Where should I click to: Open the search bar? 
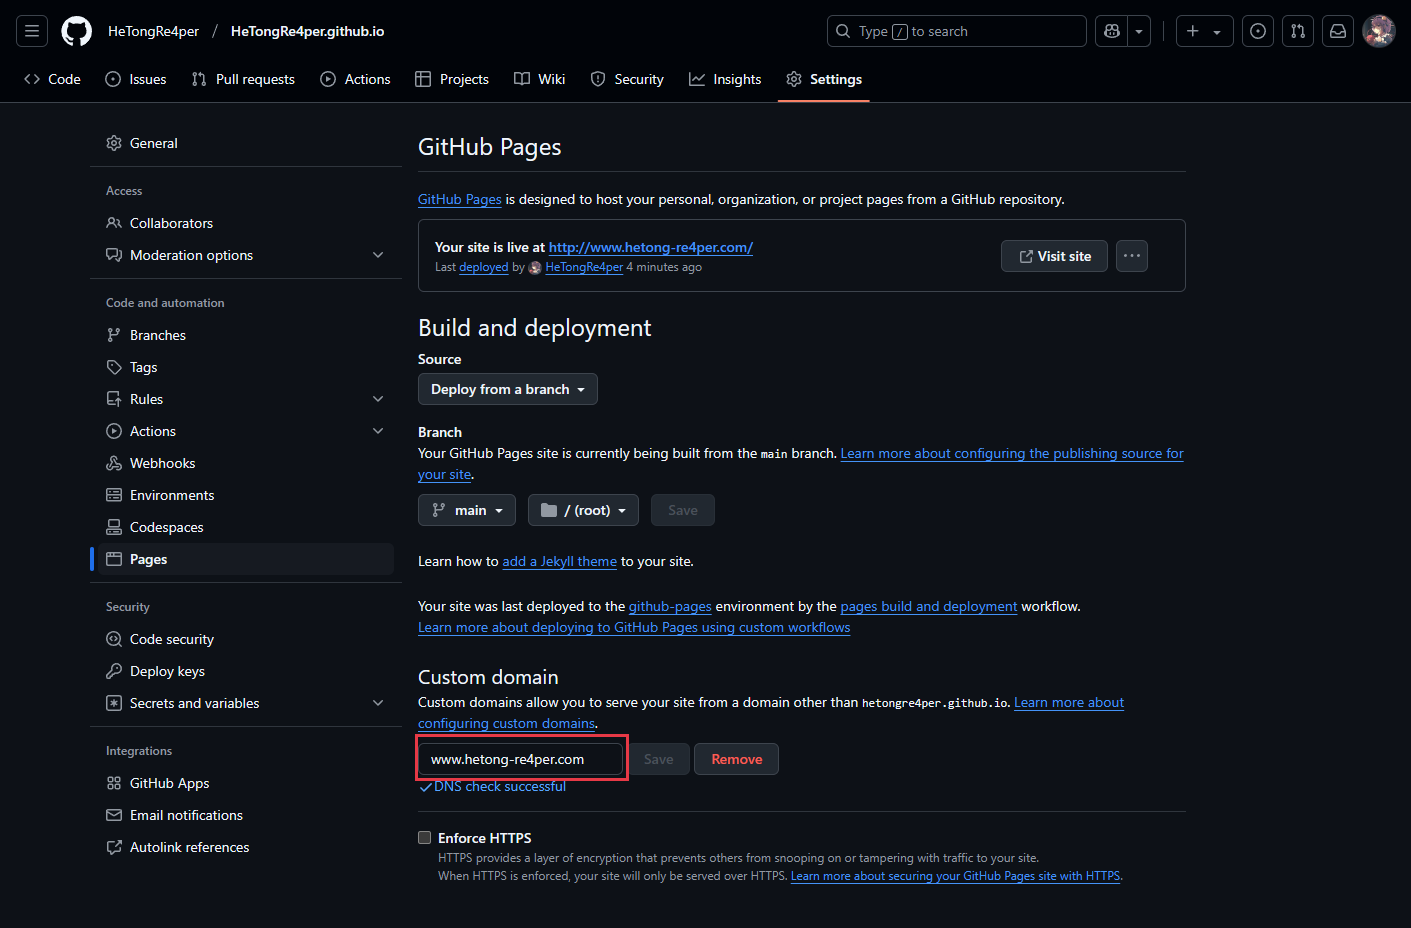pos(955,30)
